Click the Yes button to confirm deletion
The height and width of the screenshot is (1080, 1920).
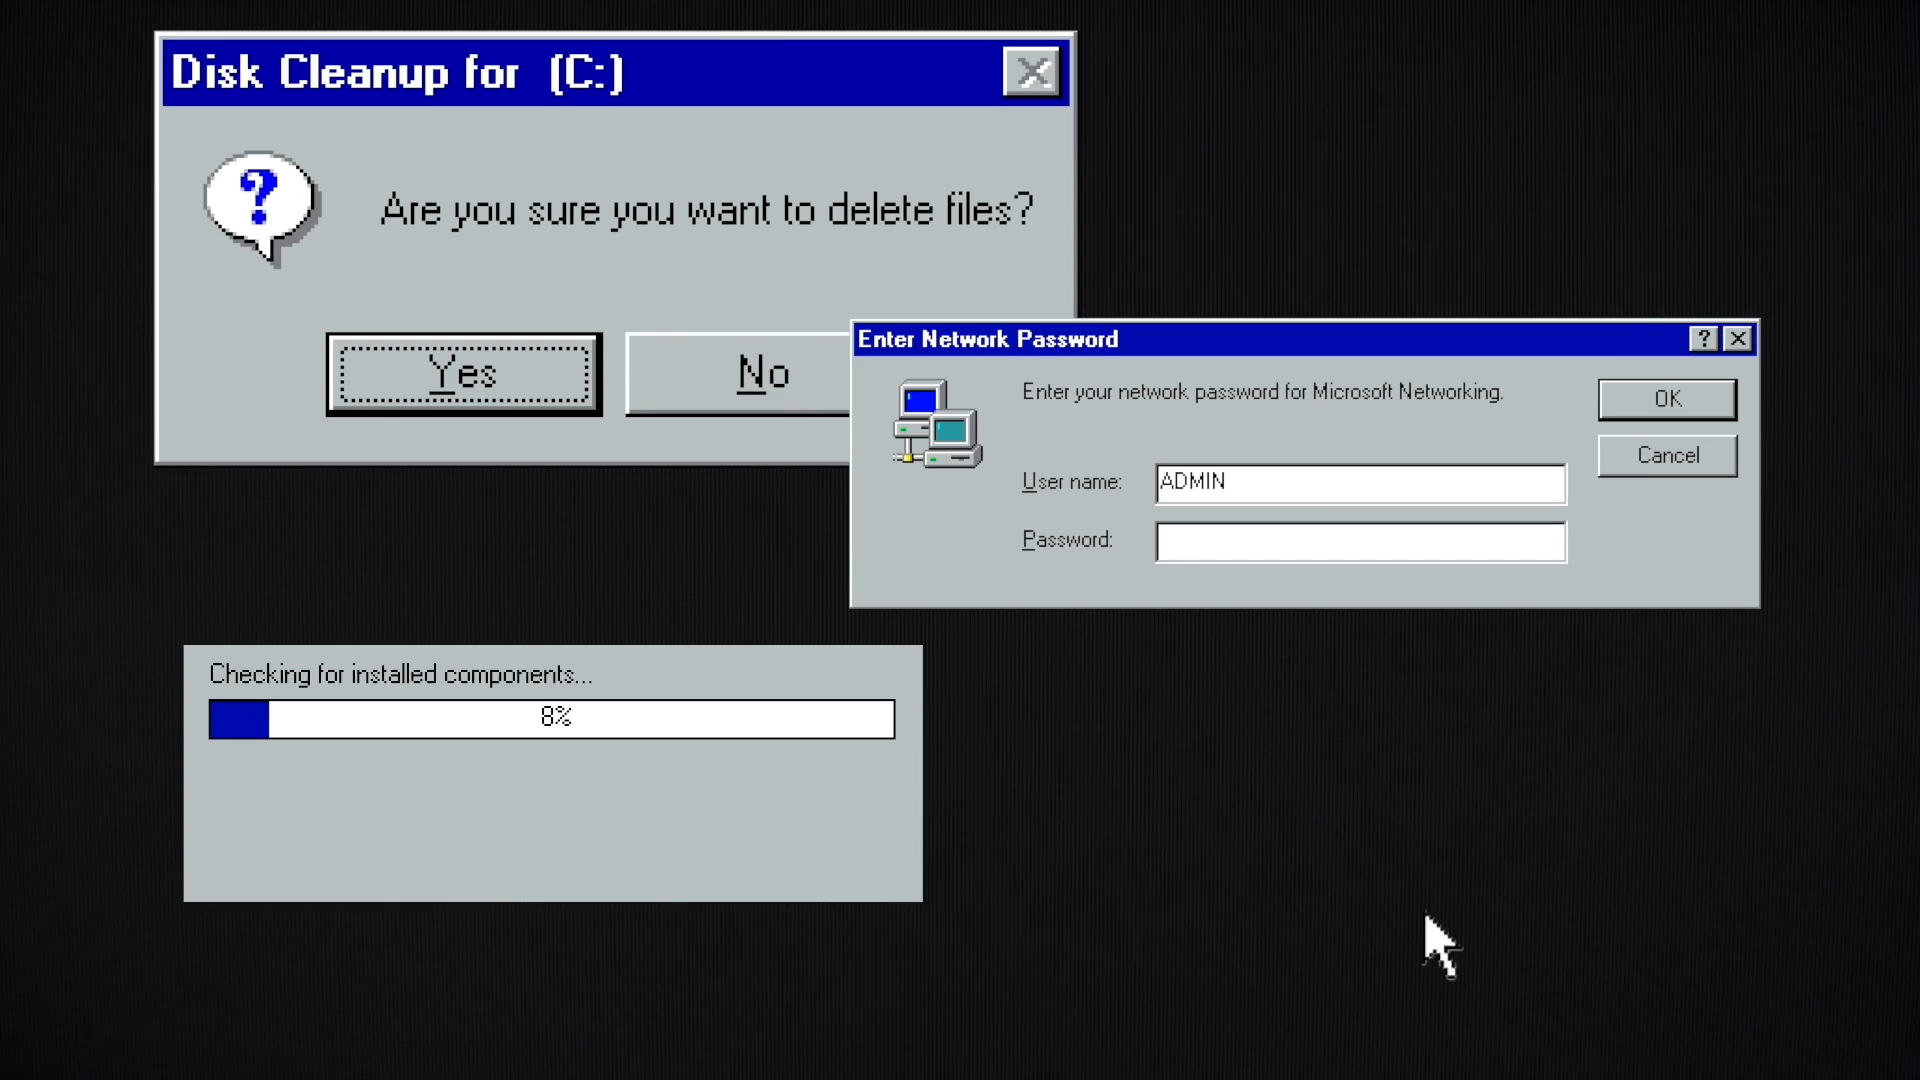pyautogui.click(x=463, y=373)
